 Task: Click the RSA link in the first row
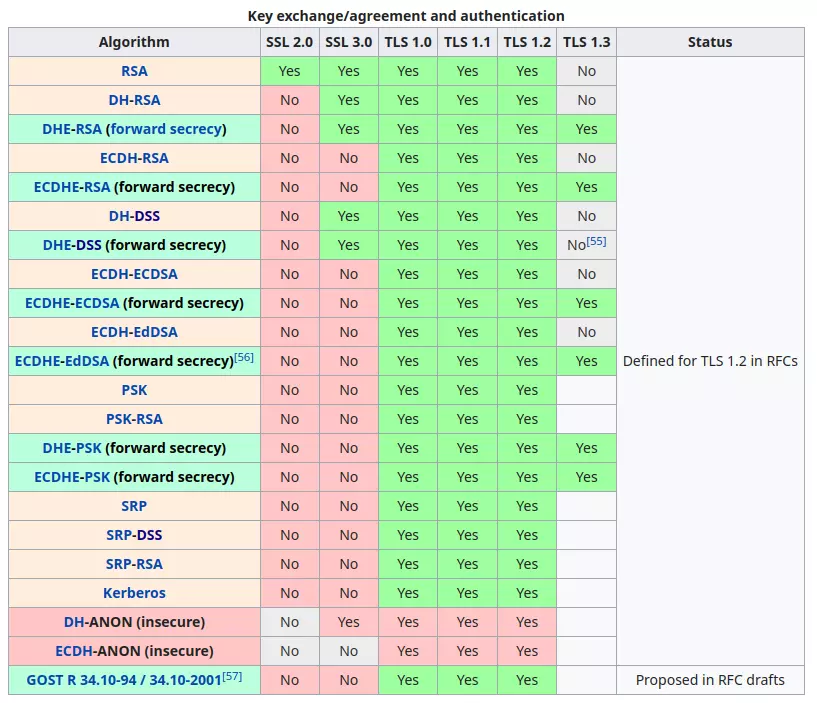134,71
